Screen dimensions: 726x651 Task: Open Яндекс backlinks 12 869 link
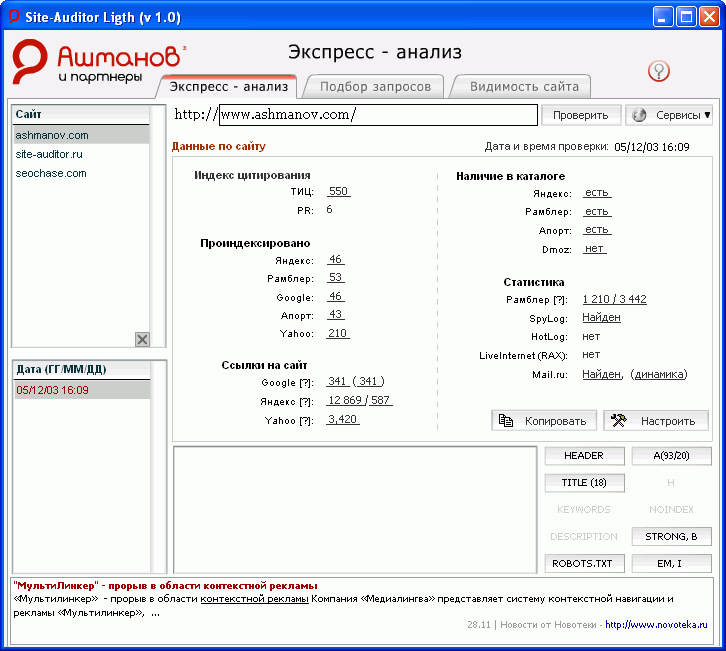344,400
